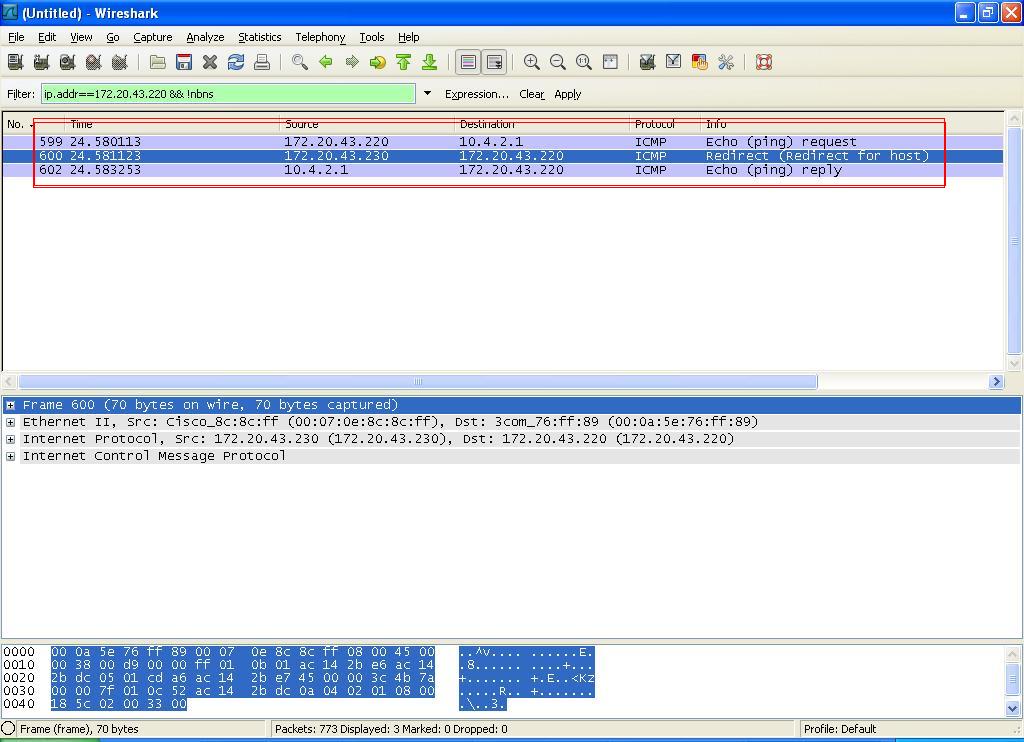Select packet 602 Echo ping reply

click(x=503, y=170)
